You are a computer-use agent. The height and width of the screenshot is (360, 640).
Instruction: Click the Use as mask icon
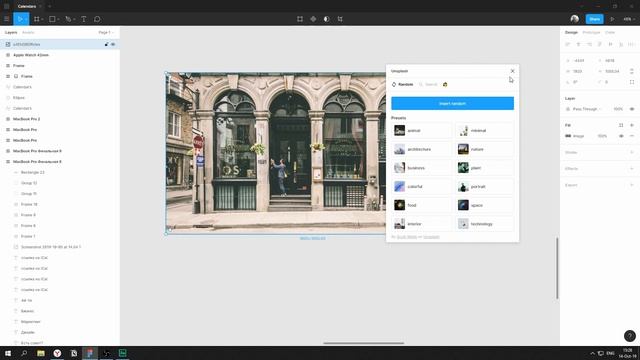pyautogui.click(x=327, y=19)
